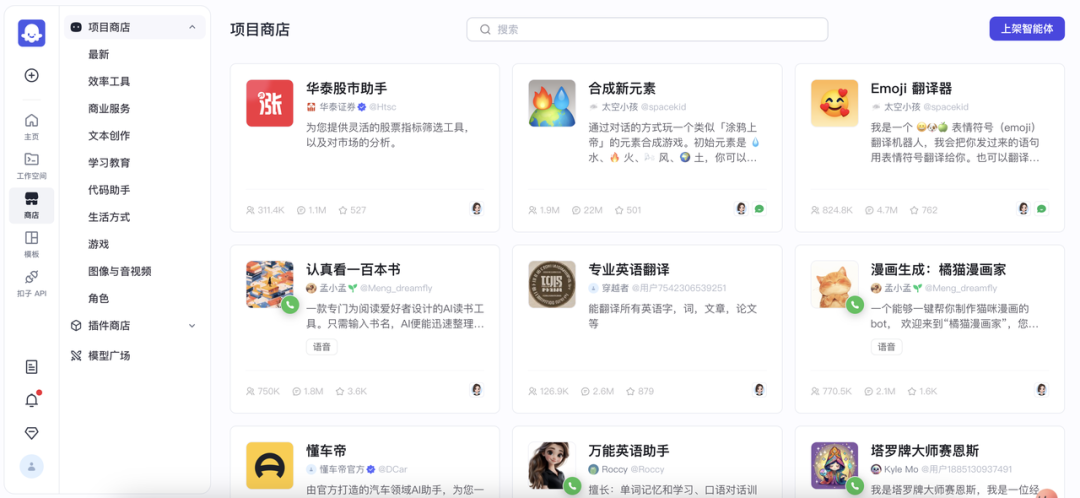Open the notifications bell icon

(32, 400)
